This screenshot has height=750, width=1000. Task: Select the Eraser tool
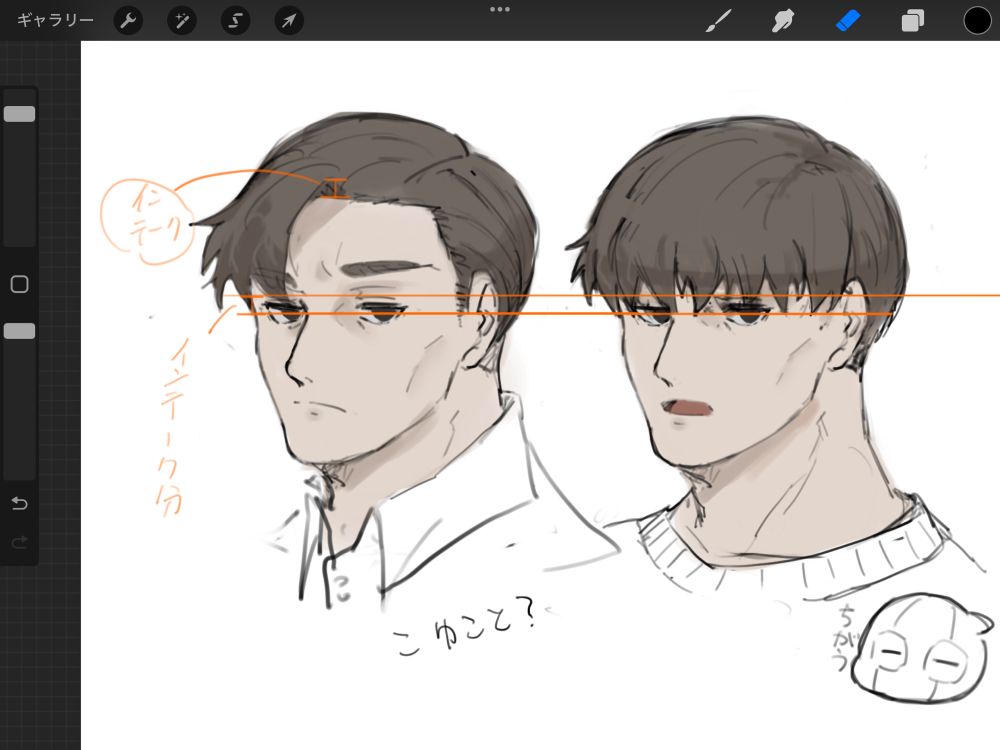(848, 20)
